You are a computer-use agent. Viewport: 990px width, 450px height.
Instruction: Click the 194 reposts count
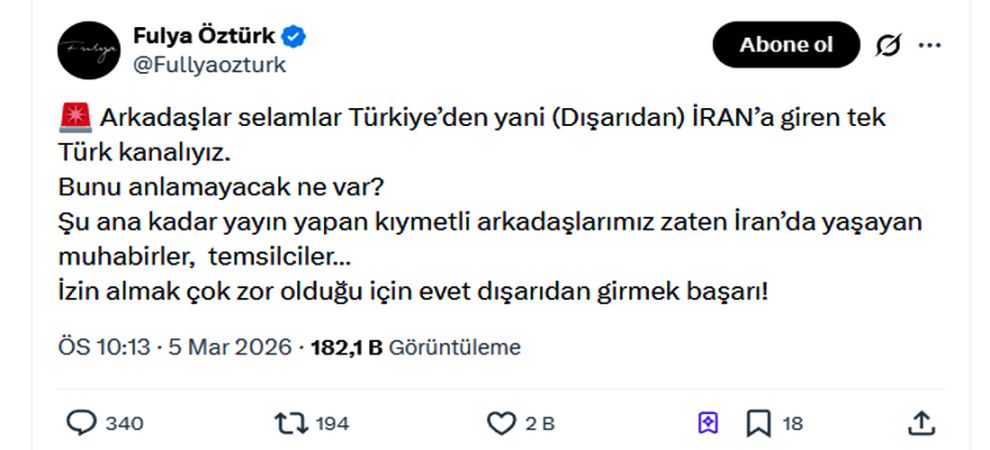point(332,424)
